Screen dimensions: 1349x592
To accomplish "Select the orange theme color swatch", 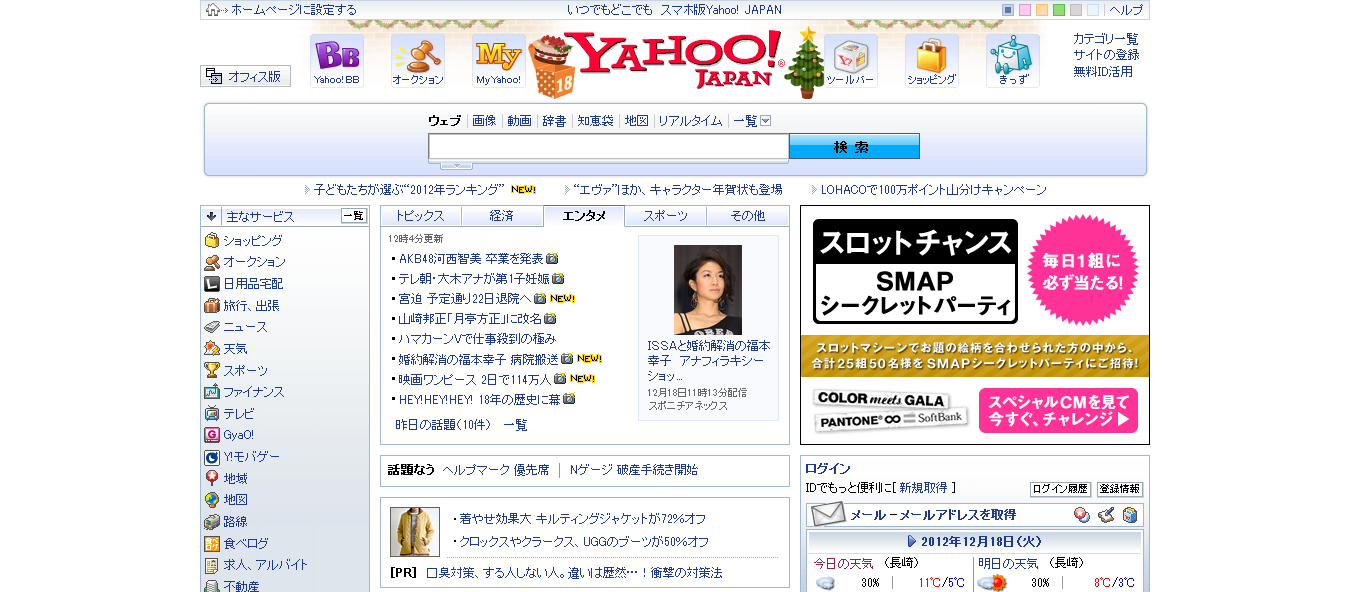I will [x=1042, y=10].
